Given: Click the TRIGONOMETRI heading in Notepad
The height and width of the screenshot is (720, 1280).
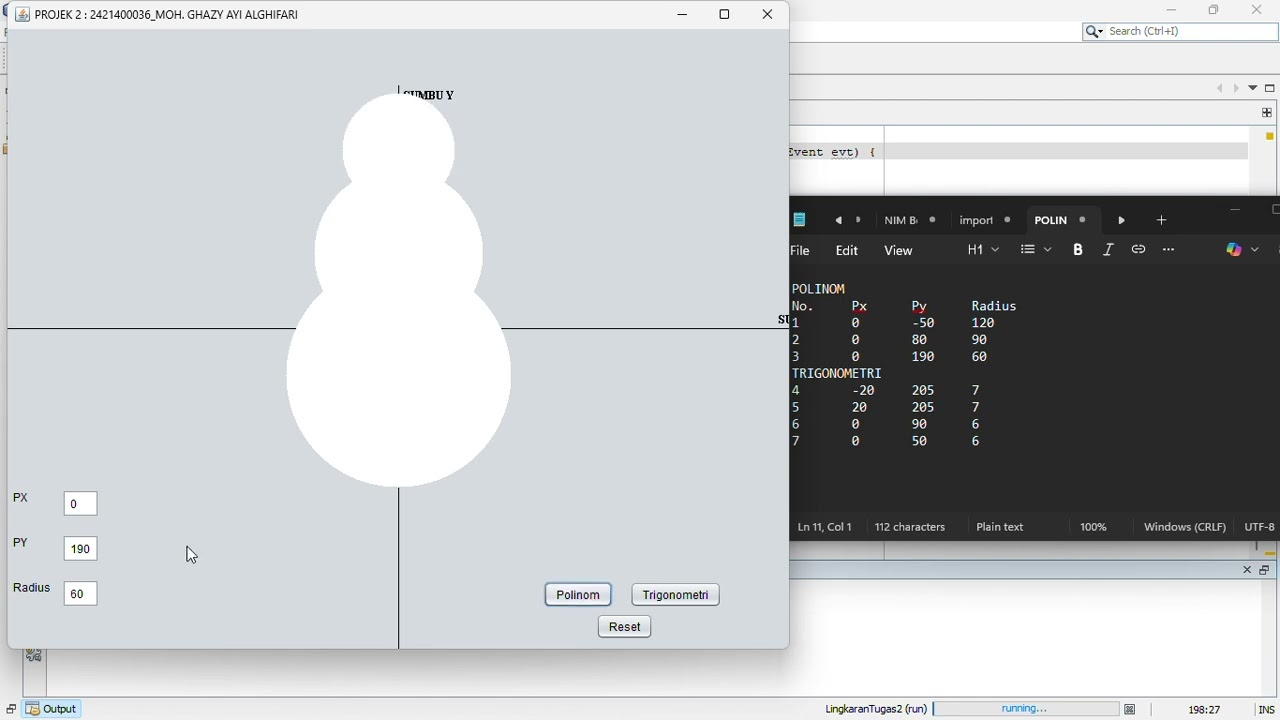Looking at the screenshot, I should [x=837, y=373].
